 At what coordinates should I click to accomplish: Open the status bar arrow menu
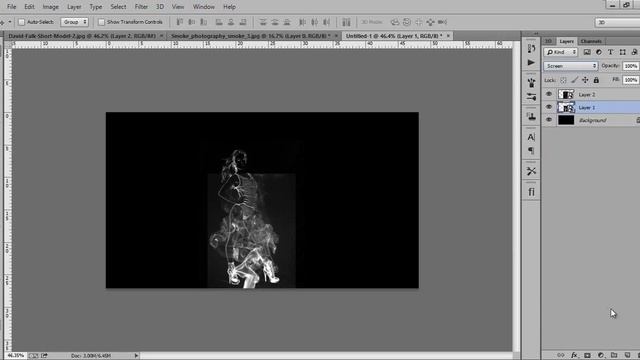(x=136, y=356)
